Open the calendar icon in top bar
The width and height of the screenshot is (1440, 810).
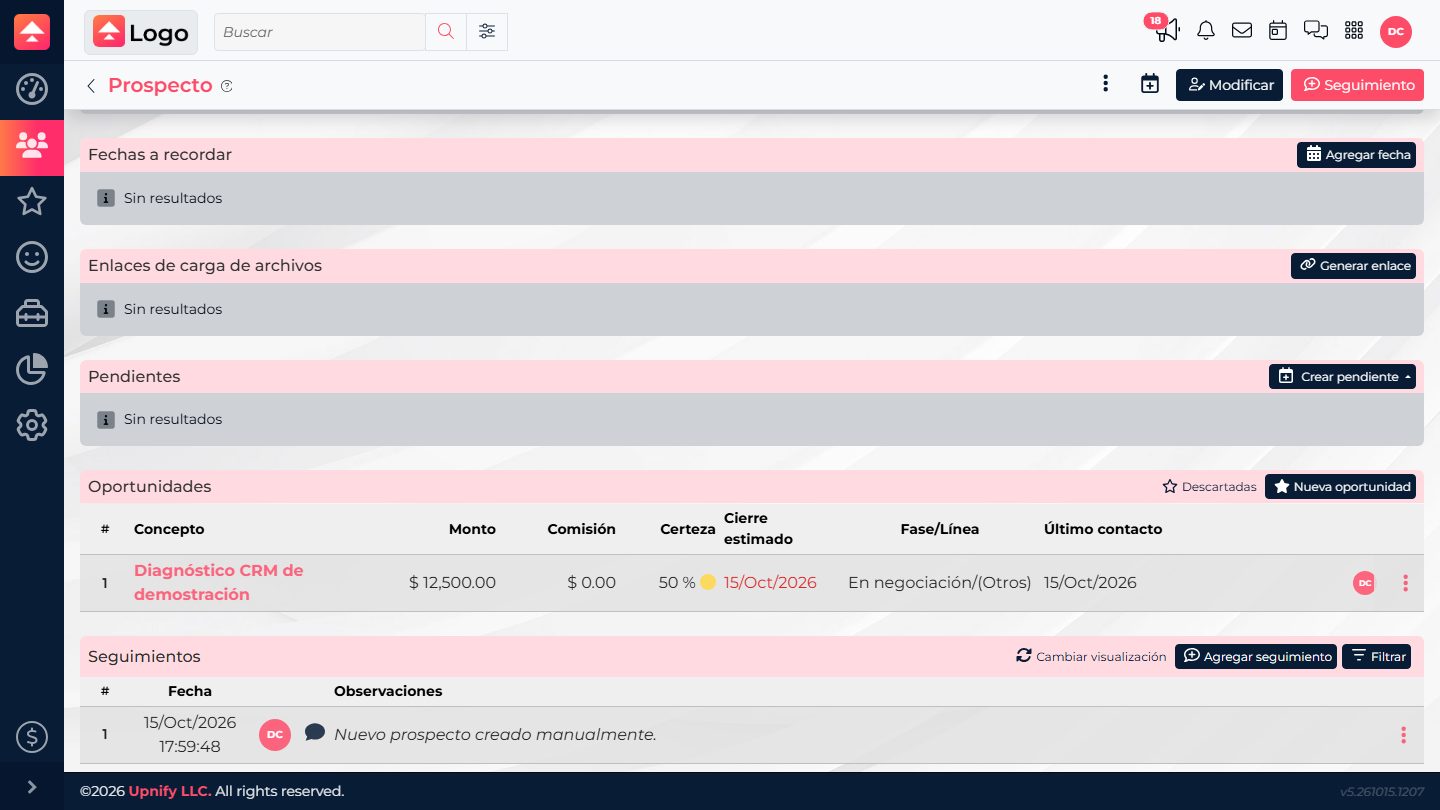[x=1278, y=31]
